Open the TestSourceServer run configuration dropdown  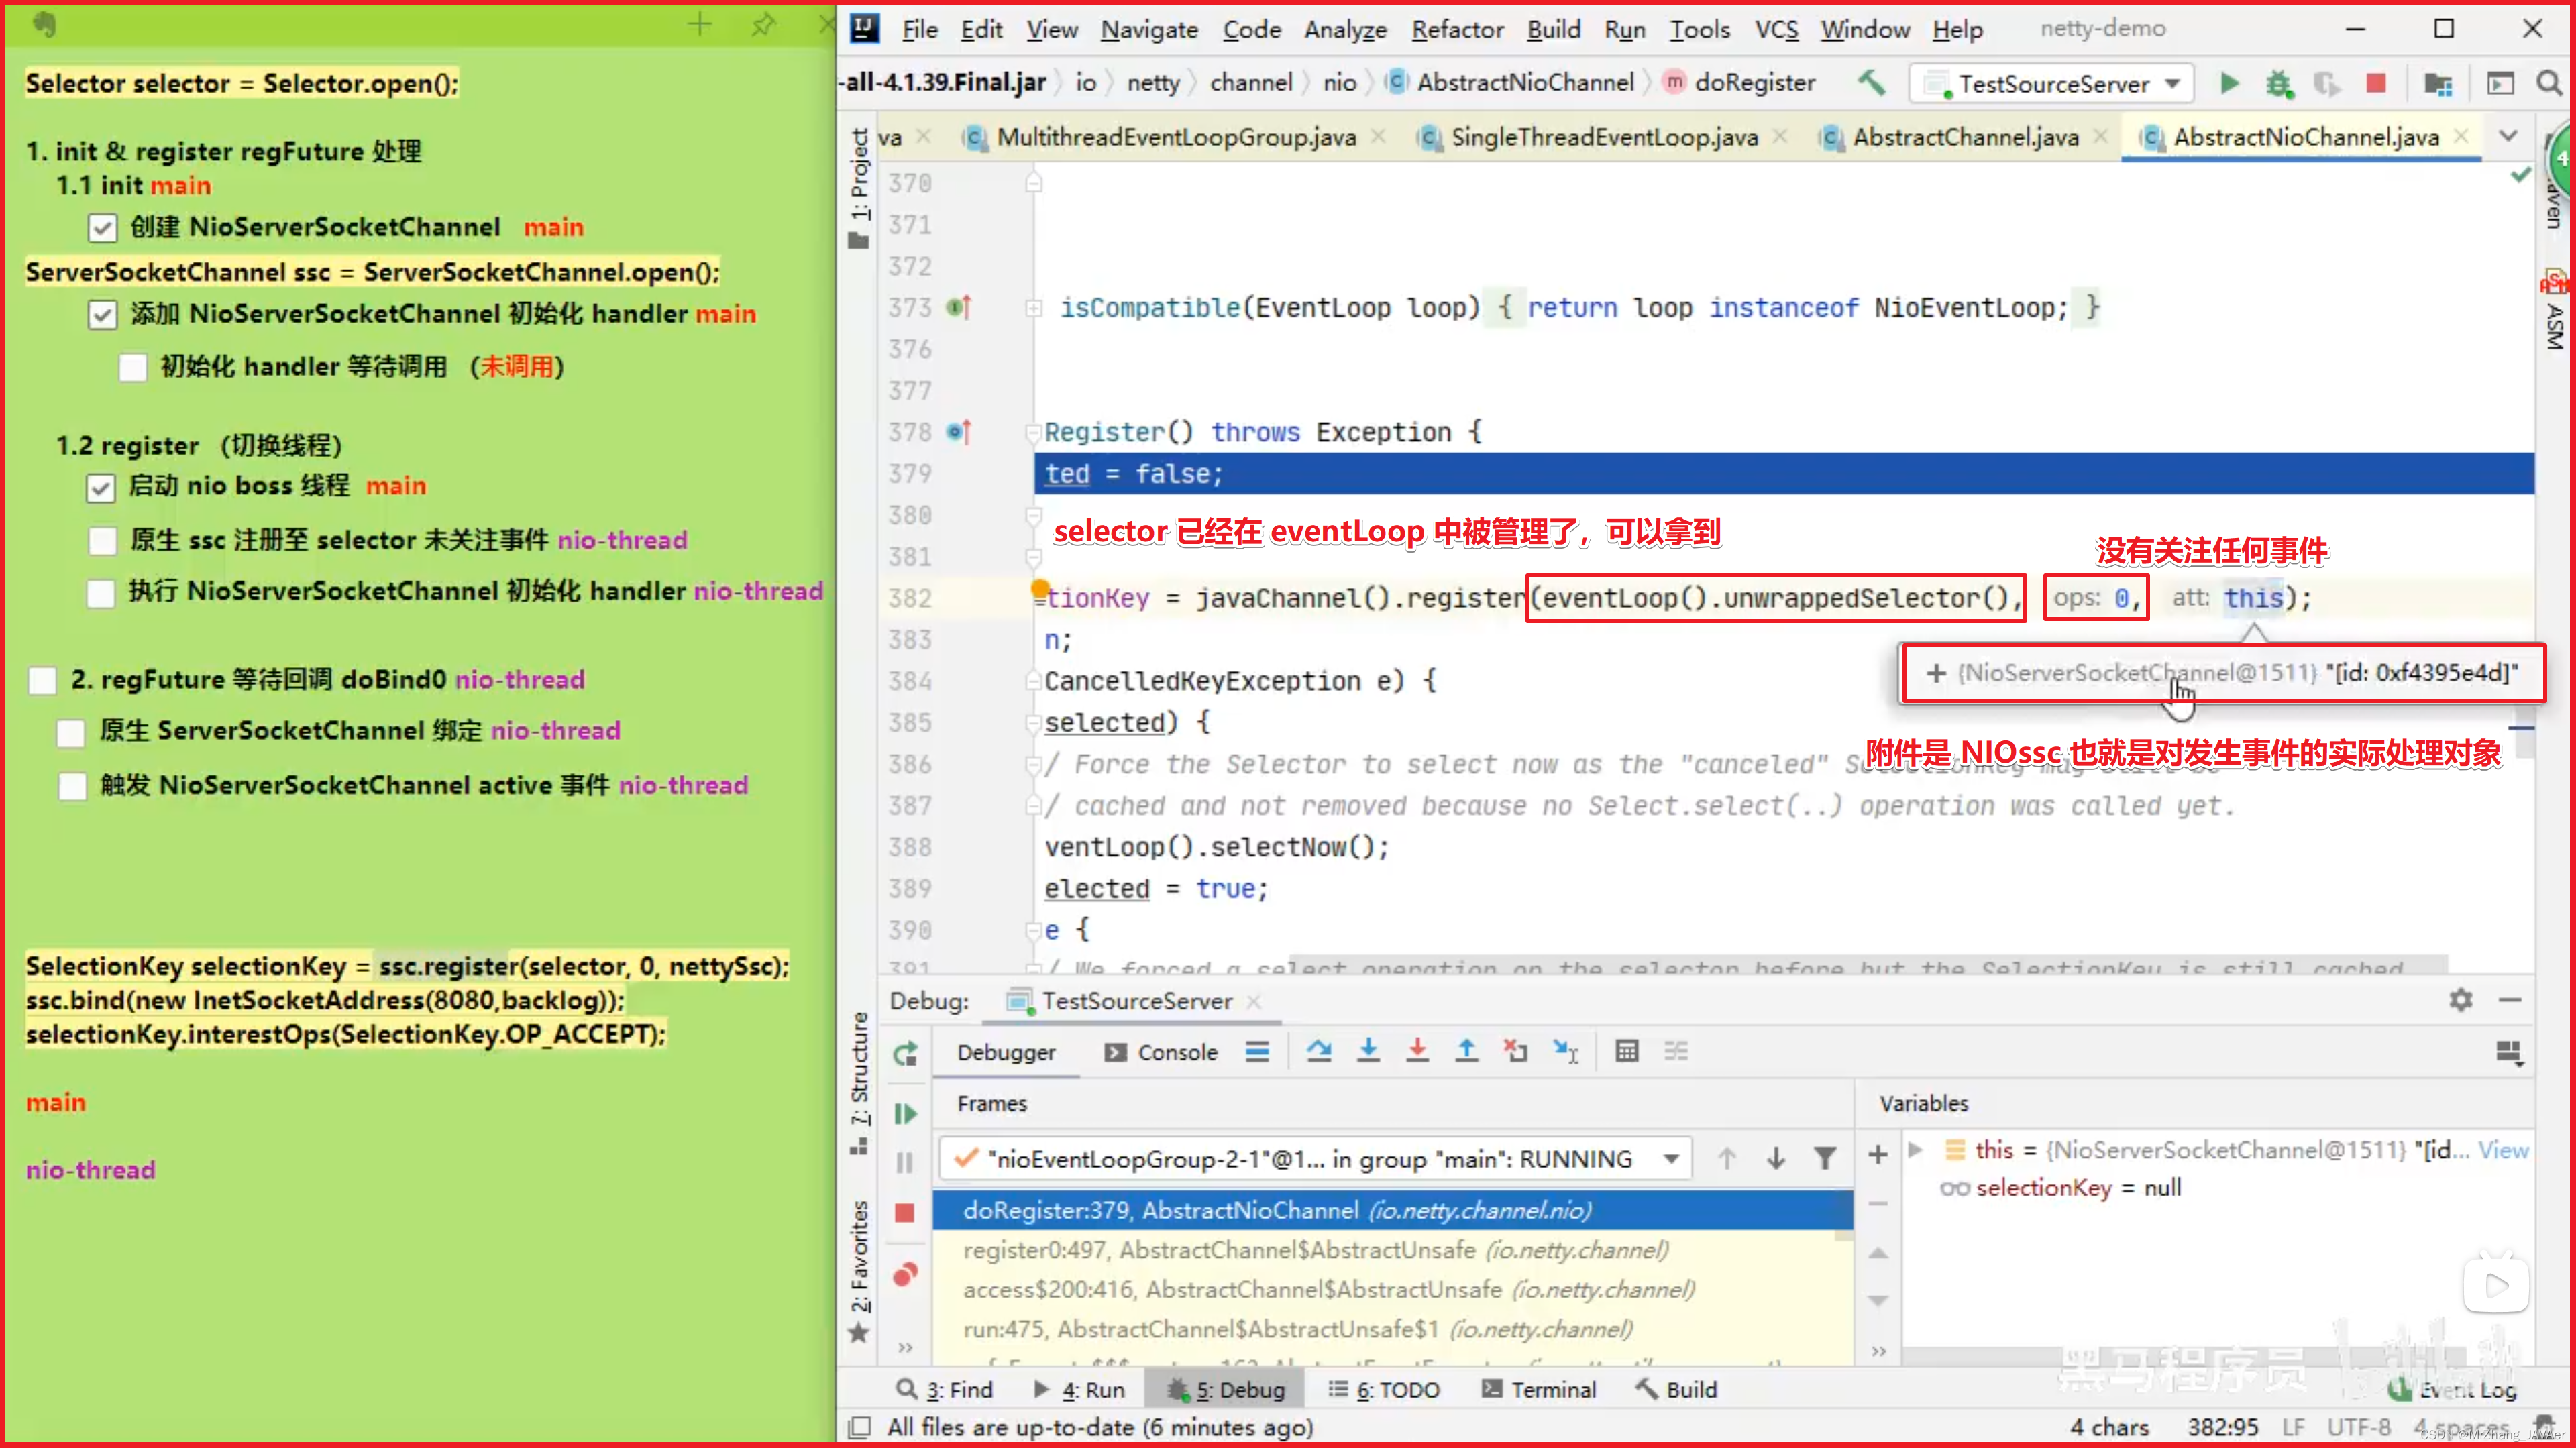(2053, 83)
